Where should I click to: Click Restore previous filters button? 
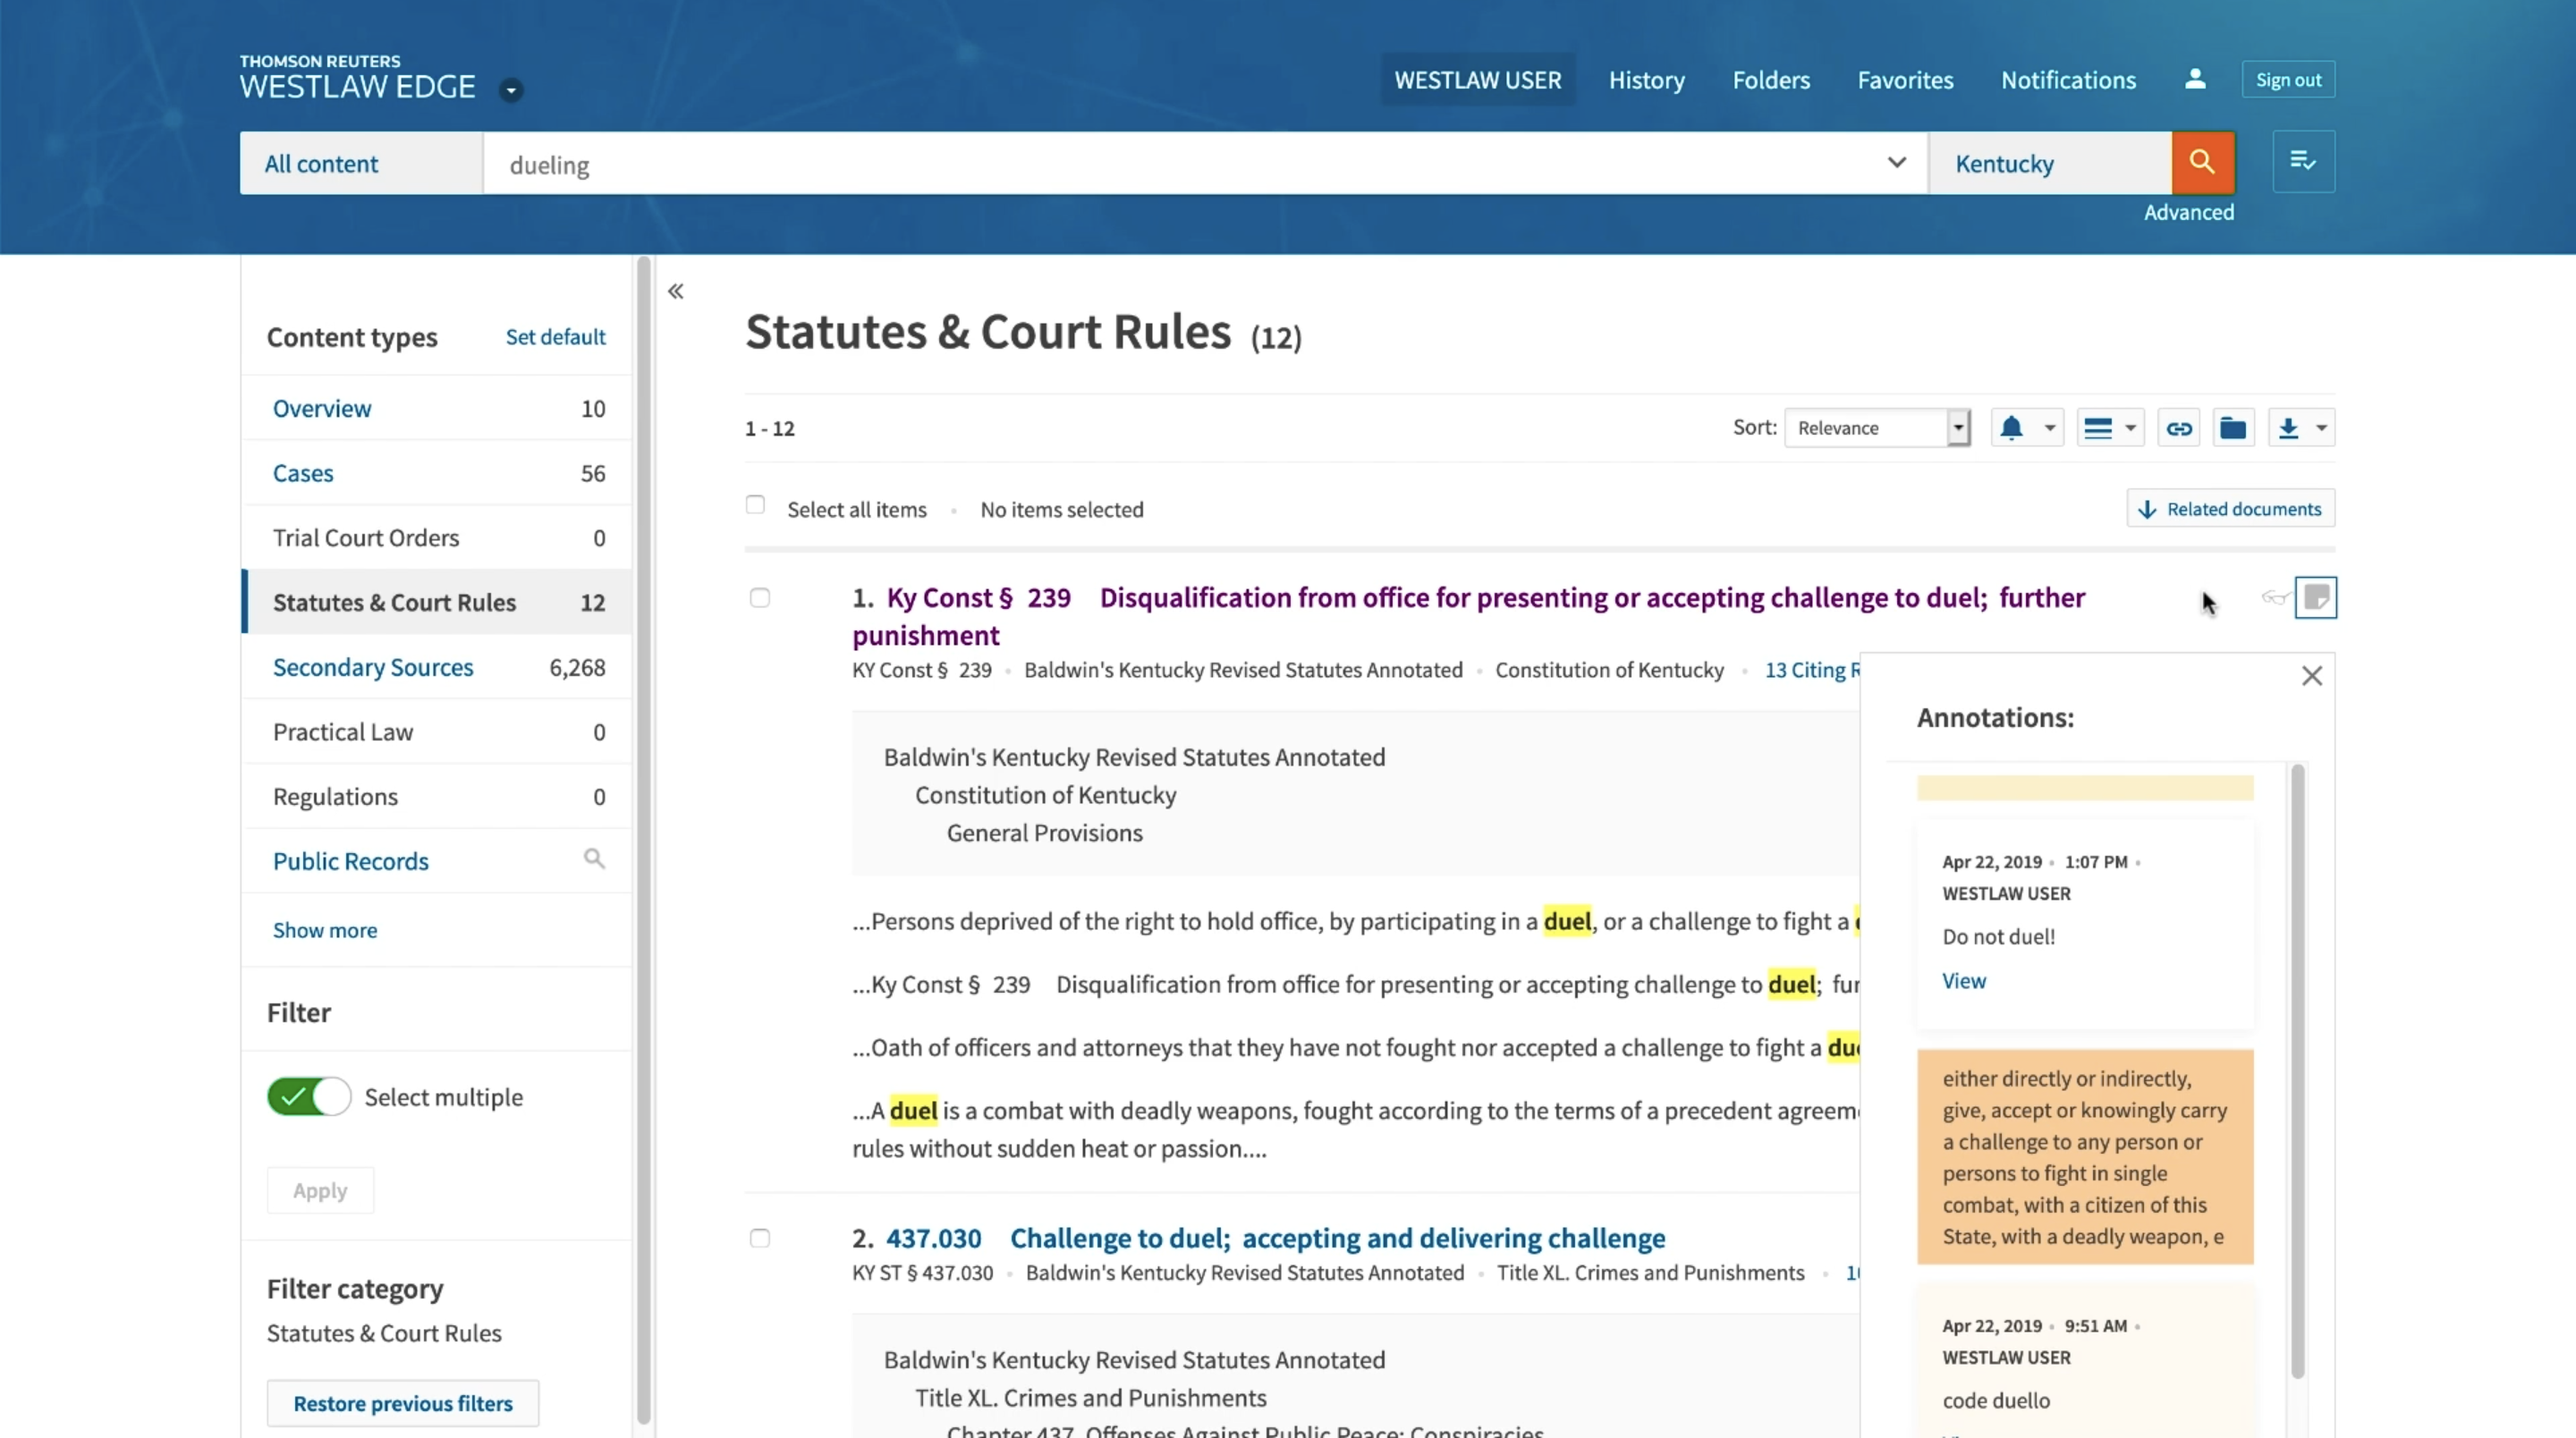402,1403
